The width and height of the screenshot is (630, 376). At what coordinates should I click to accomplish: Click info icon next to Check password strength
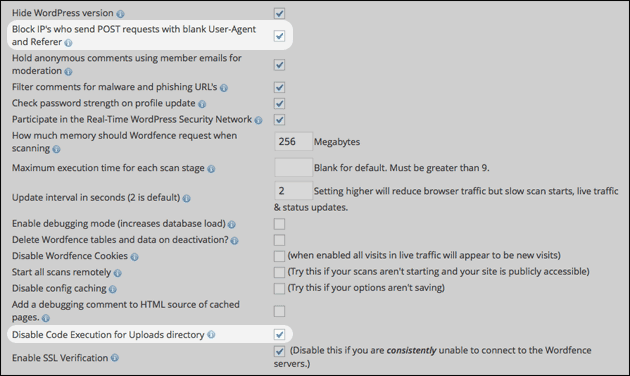coord(202,104)
